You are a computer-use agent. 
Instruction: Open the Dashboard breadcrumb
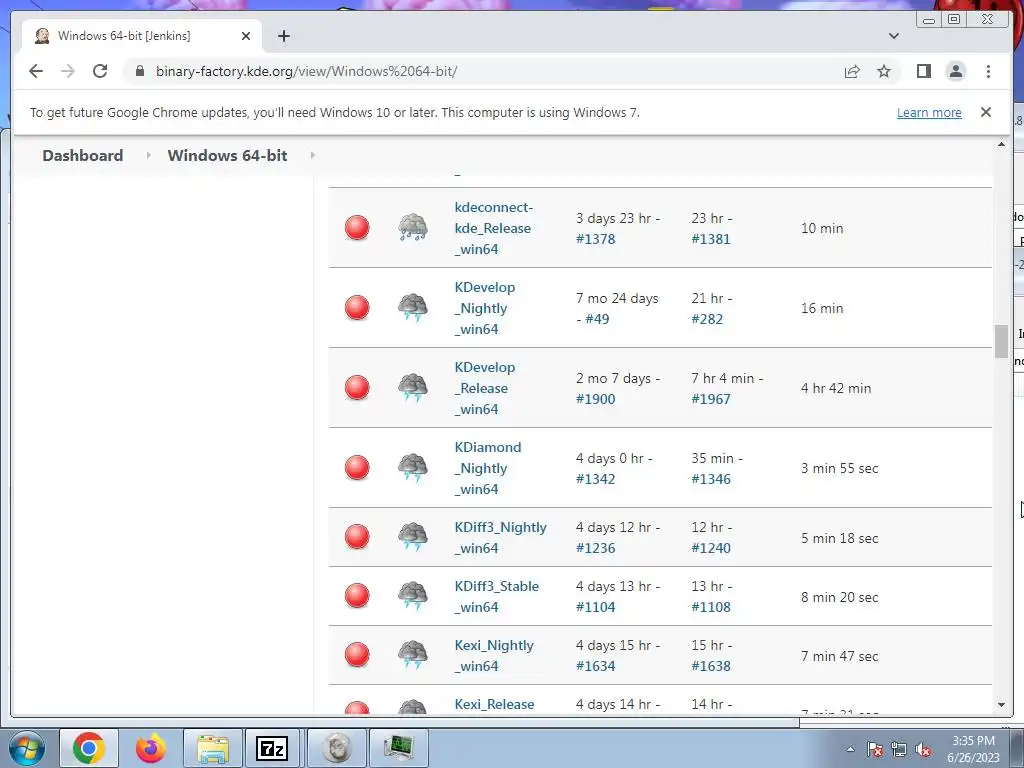pyautogui.click(x=83, y=155)
